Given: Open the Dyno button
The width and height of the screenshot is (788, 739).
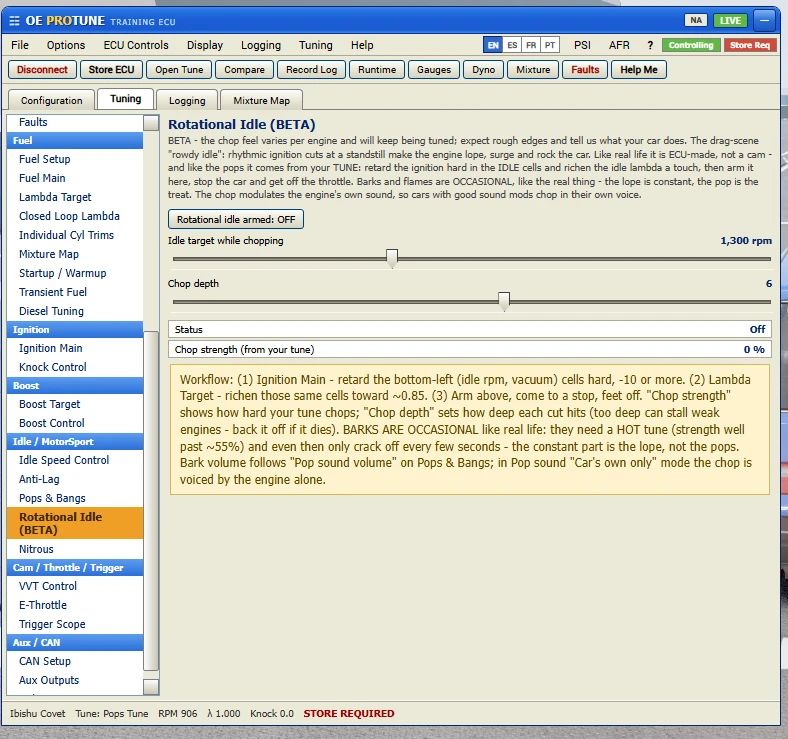Looking at the screenshot, I should (483, 70).
